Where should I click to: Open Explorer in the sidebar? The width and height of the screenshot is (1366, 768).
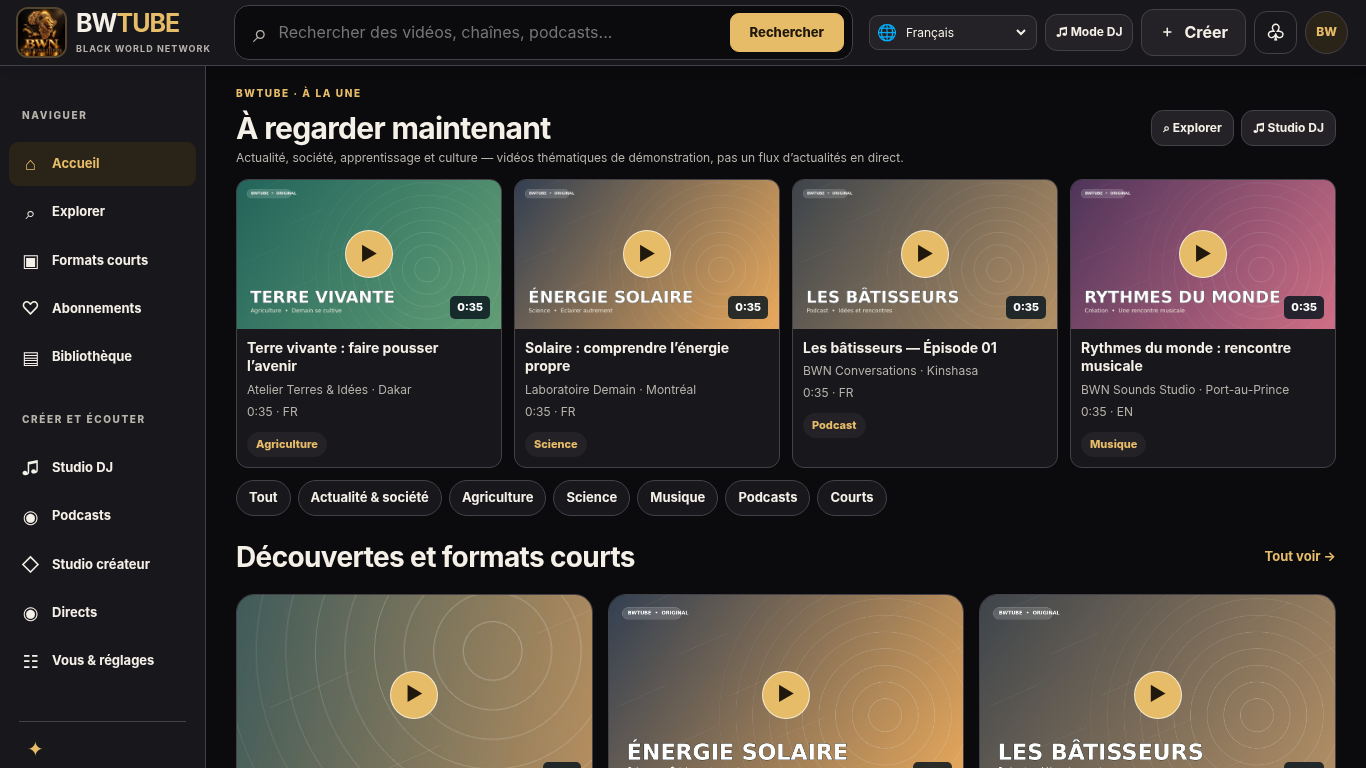point(102,212)
